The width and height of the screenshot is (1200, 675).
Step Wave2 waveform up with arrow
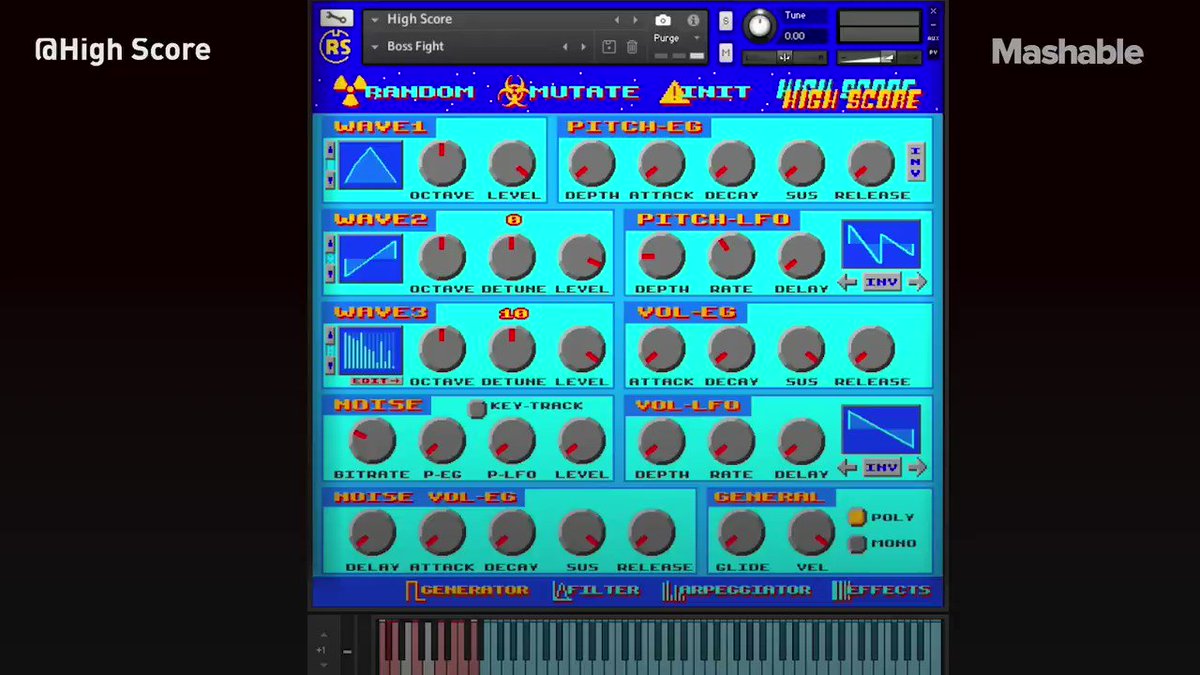(x=330, y=244)
